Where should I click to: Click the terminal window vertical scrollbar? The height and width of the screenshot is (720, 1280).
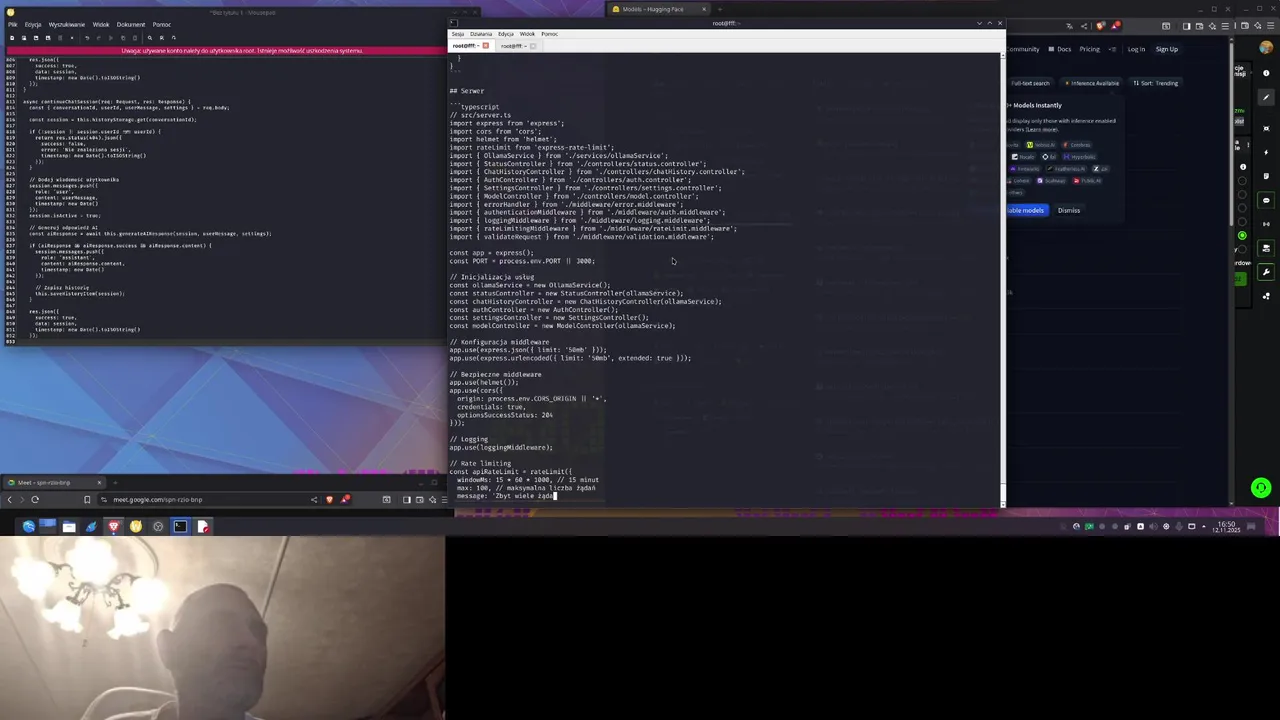tap(1002, 280)
